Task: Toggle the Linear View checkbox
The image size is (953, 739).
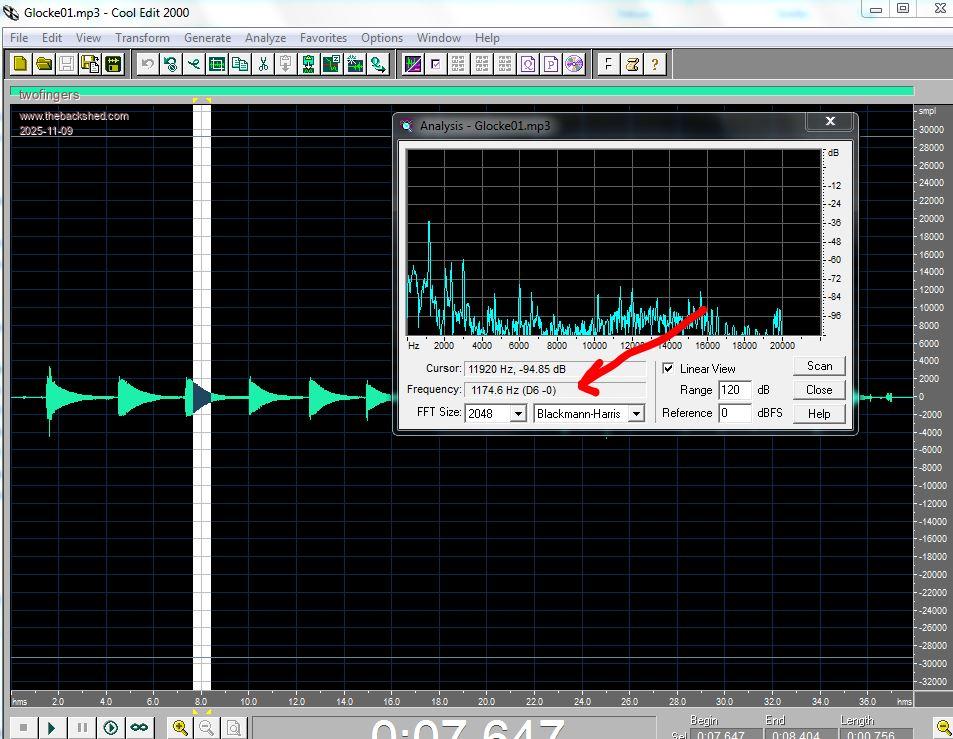Action: point(669,369)
